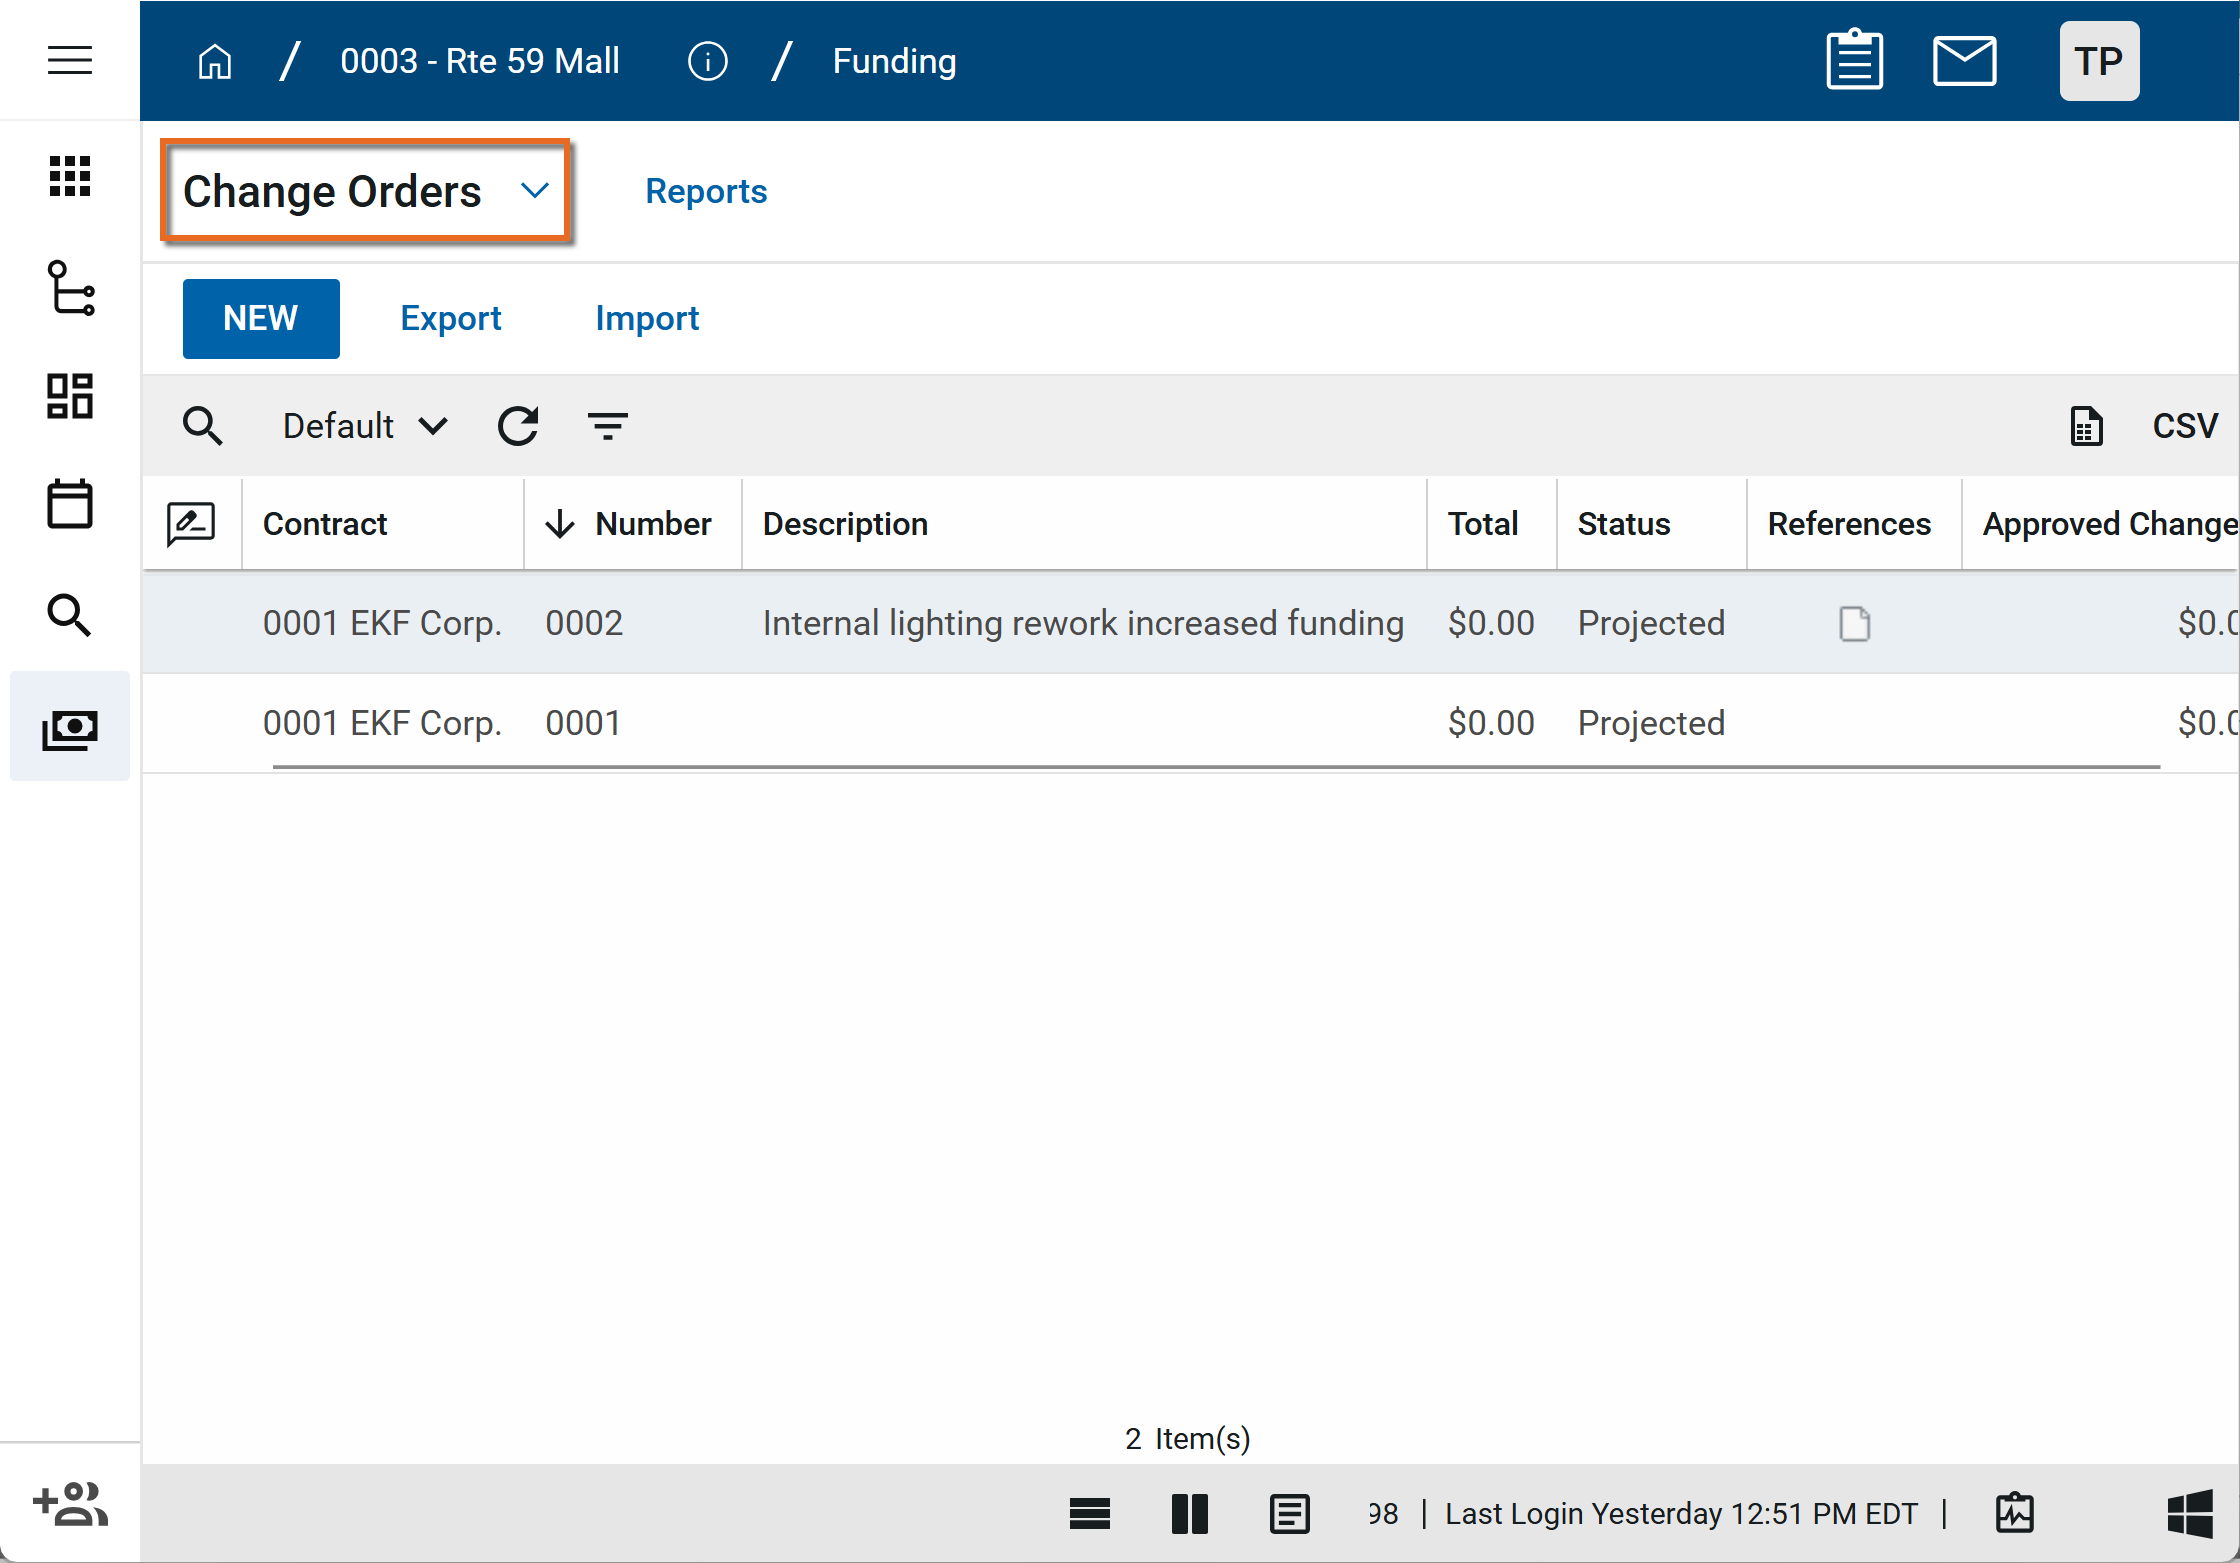Switch to single-pane rows layout icon
Image resolution: width=2240 pixels, height=1563 pixels.
coord(1089,1514)
